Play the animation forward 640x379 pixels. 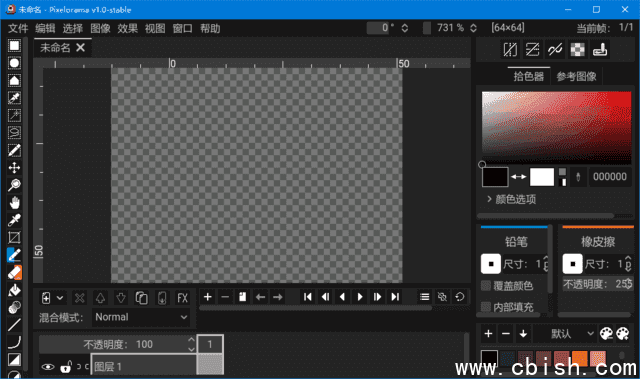(360, 297)
